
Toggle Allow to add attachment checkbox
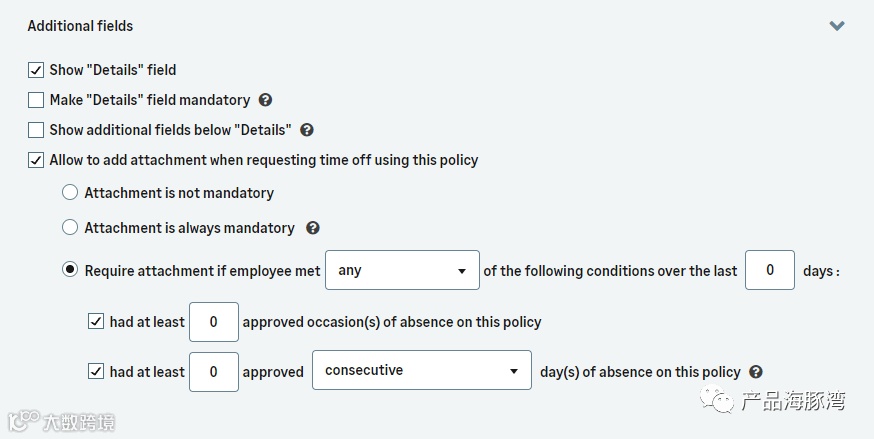coord(36,160)
